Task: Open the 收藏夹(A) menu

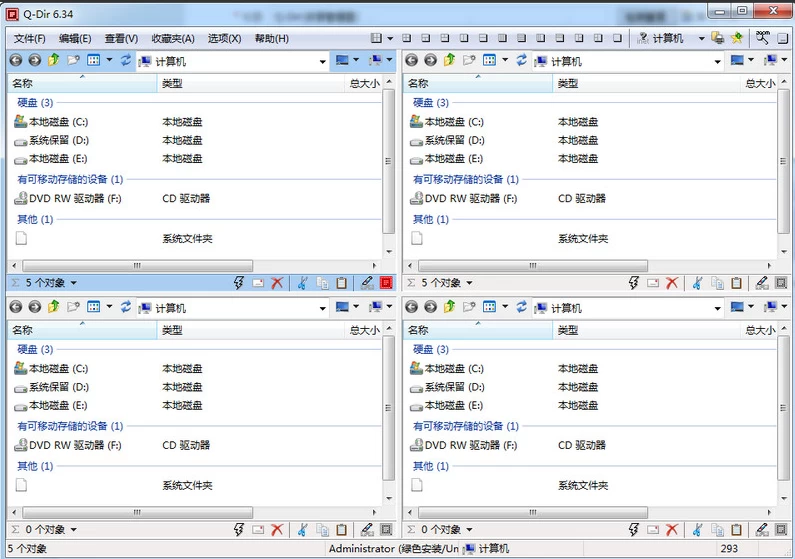Action: point(173,38)
